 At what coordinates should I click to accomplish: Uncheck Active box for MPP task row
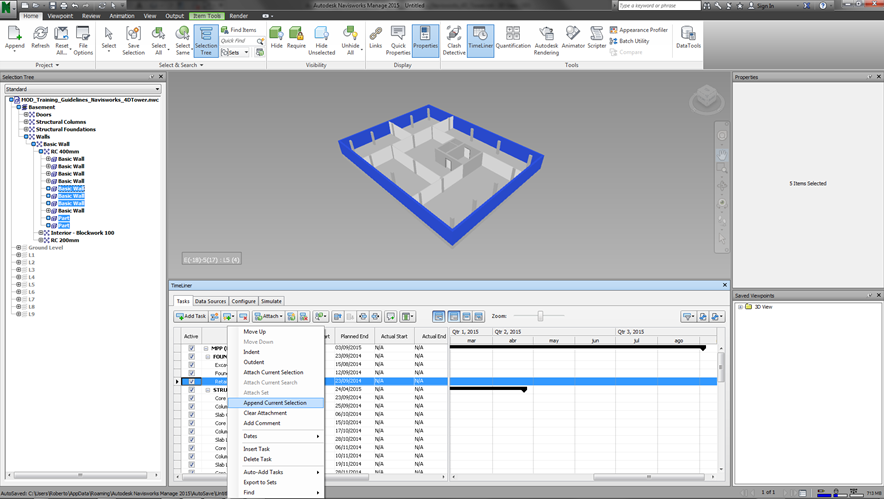tap(192, 348)
